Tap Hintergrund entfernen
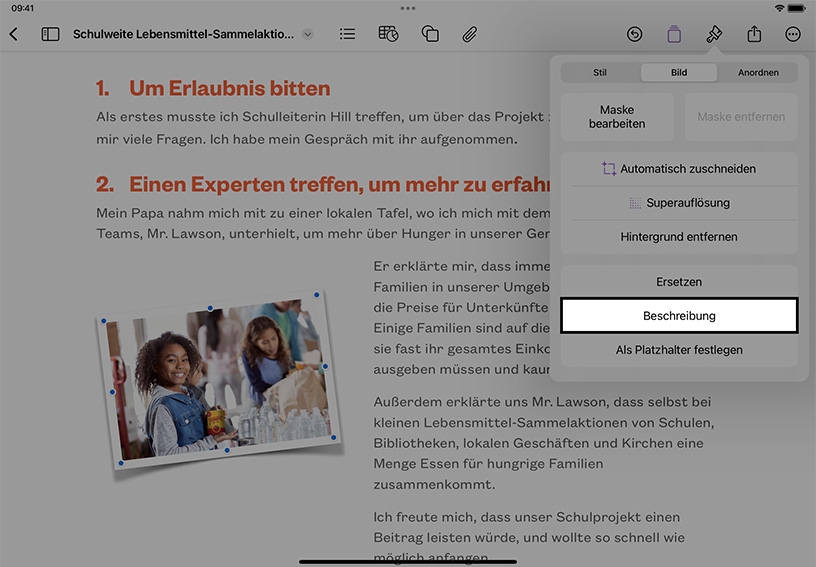This screenshot has width=816, height=567. [x=679, y=237]
